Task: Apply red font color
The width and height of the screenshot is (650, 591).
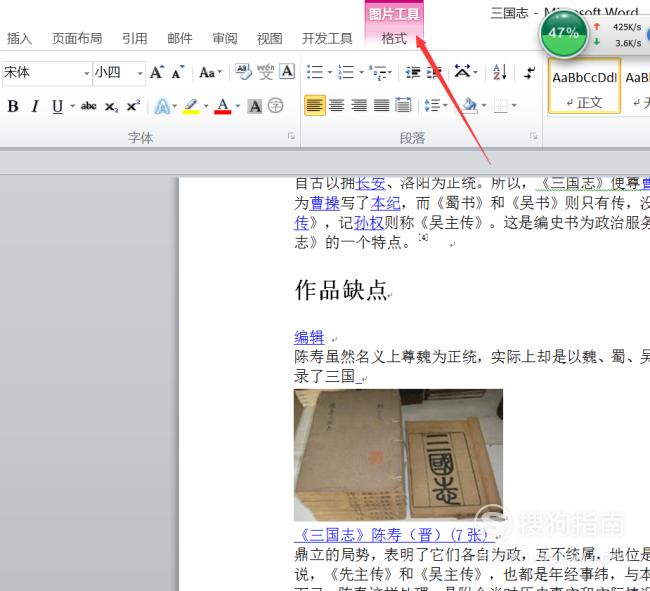Action: pyautogui.click(x=223, y=107)
